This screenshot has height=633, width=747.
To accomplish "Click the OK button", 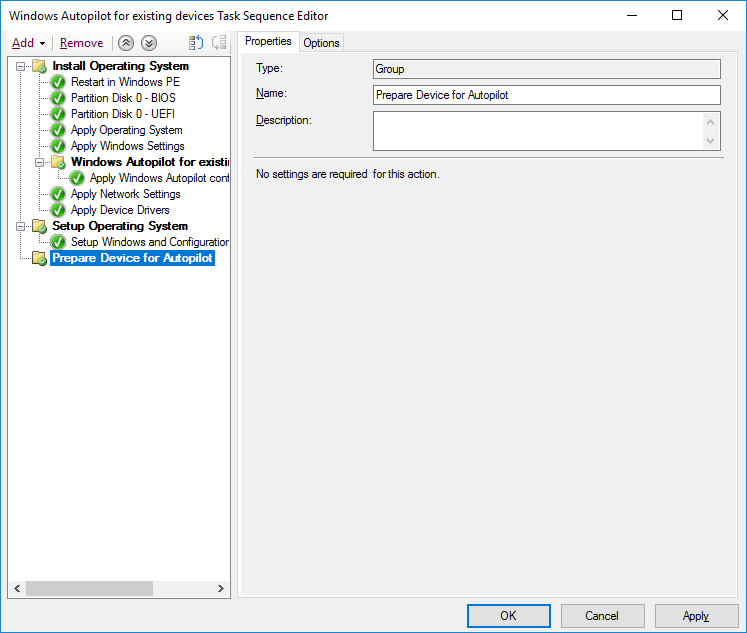I will click(509, 616).
